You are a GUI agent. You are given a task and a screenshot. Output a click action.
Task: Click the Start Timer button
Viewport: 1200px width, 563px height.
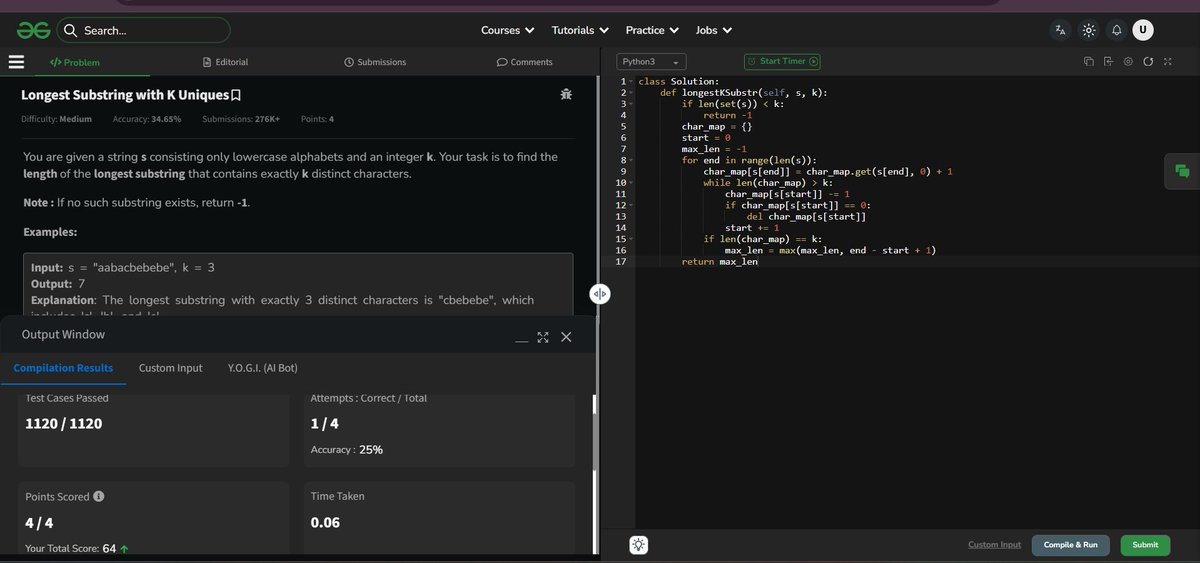click(x=782, y=61)
